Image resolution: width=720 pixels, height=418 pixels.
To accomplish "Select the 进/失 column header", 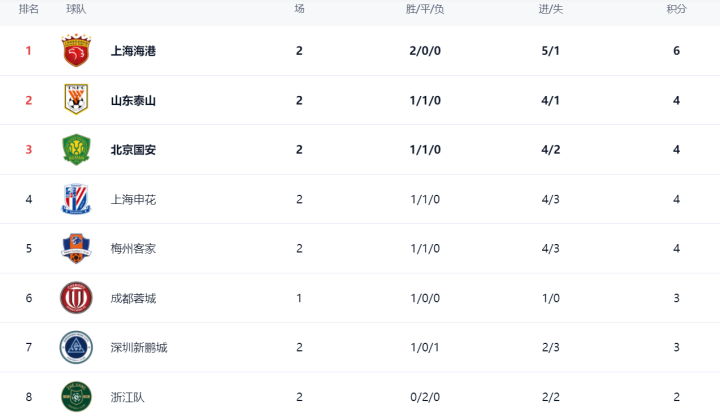I will 551,9.
